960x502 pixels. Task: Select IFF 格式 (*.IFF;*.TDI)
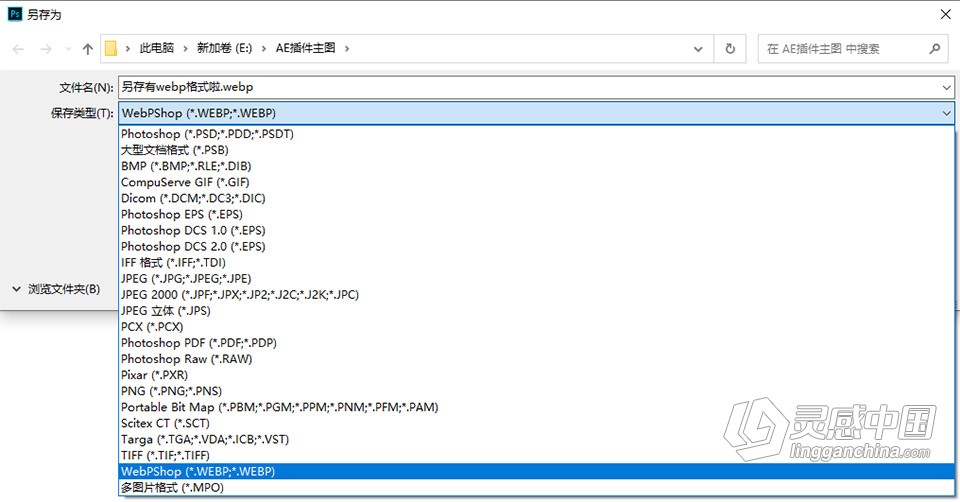(x=536, y=262)
